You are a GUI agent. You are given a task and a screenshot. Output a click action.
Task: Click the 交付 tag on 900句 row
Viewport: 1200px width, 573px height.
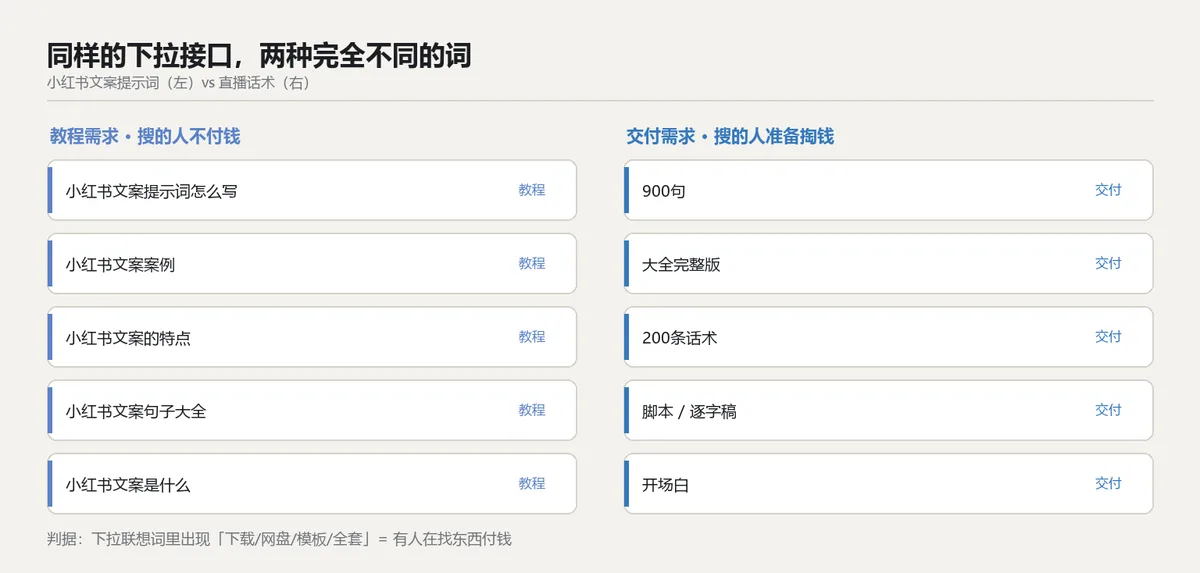click(1108, 190)
